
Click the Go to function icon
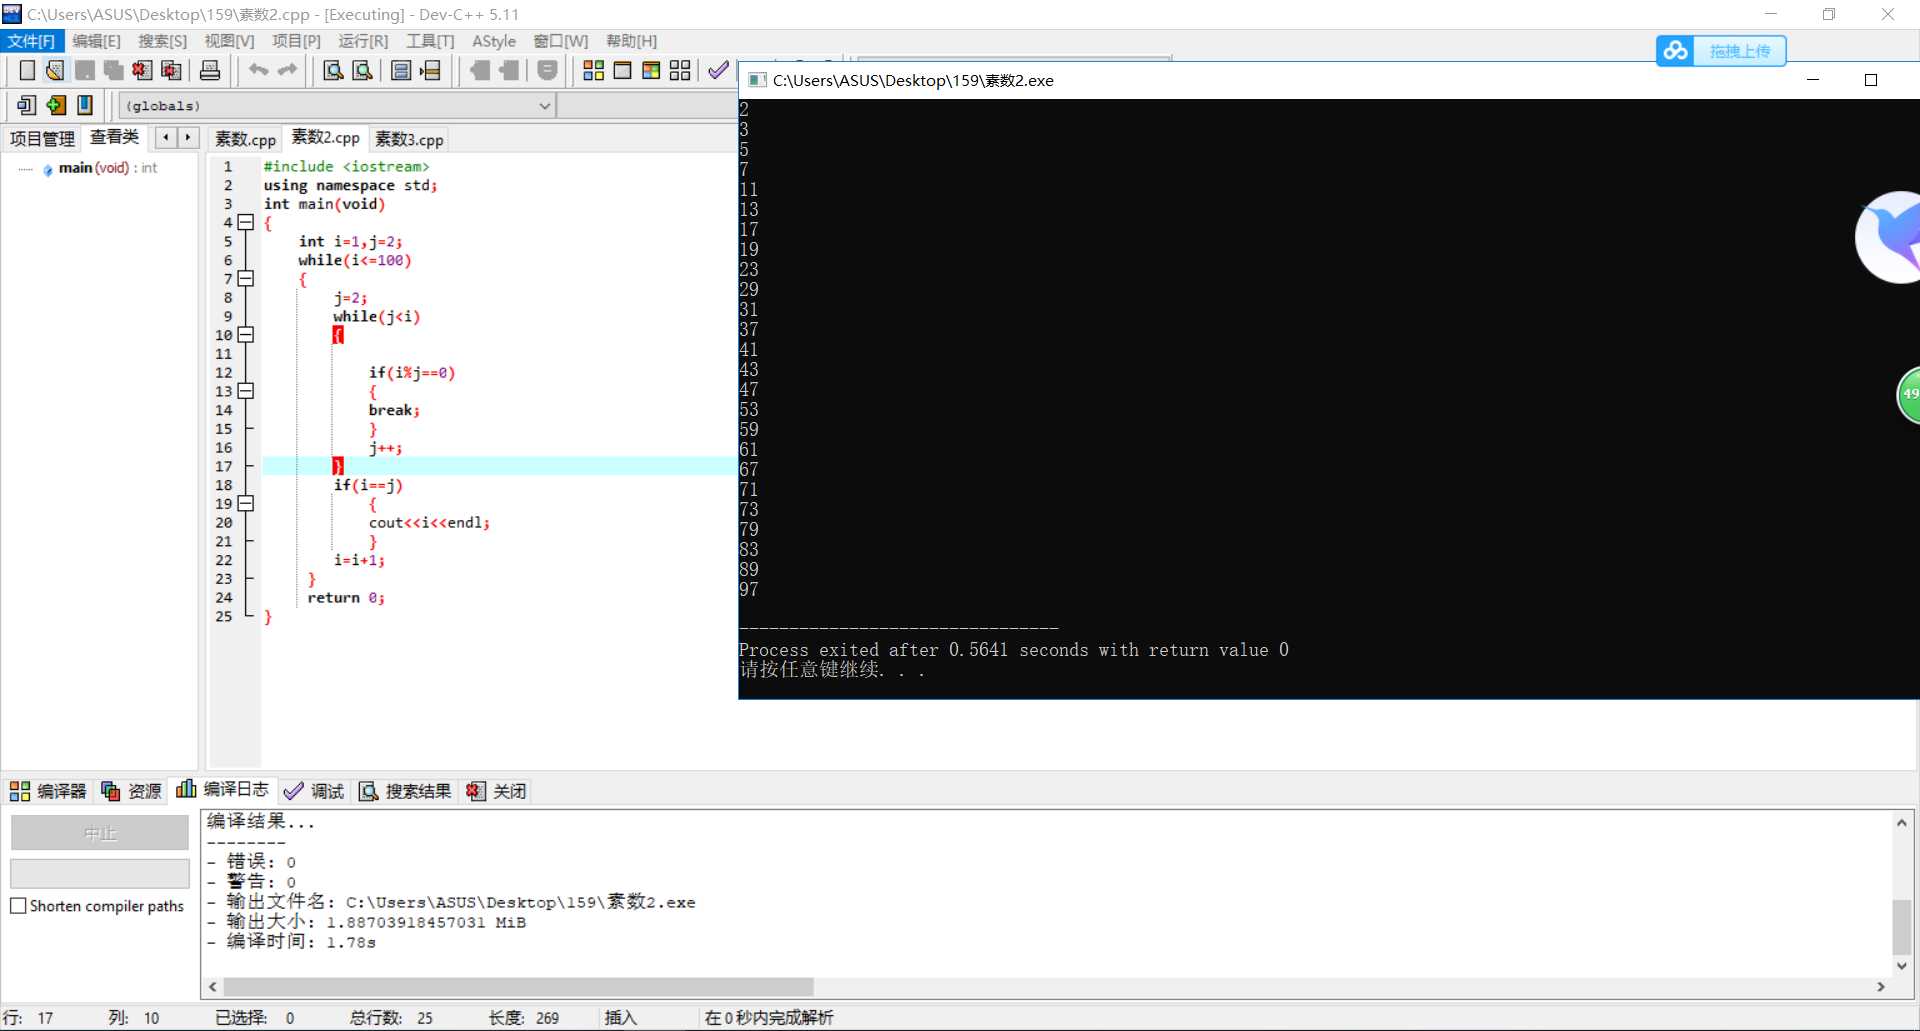[x=401, y=70]
